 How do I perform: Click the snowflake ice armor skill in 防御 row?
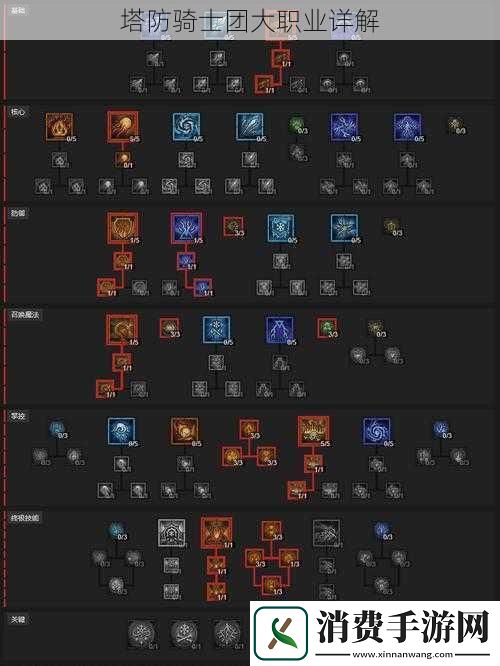pyautogui.click(x=280, y=228)
